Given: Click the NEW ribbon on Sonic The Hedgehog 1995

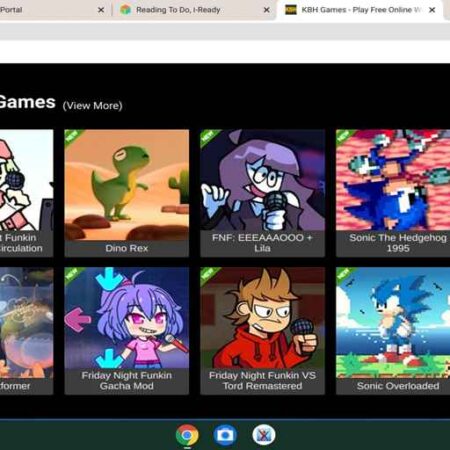Looking at the screenshot, I should pos(343,137).
